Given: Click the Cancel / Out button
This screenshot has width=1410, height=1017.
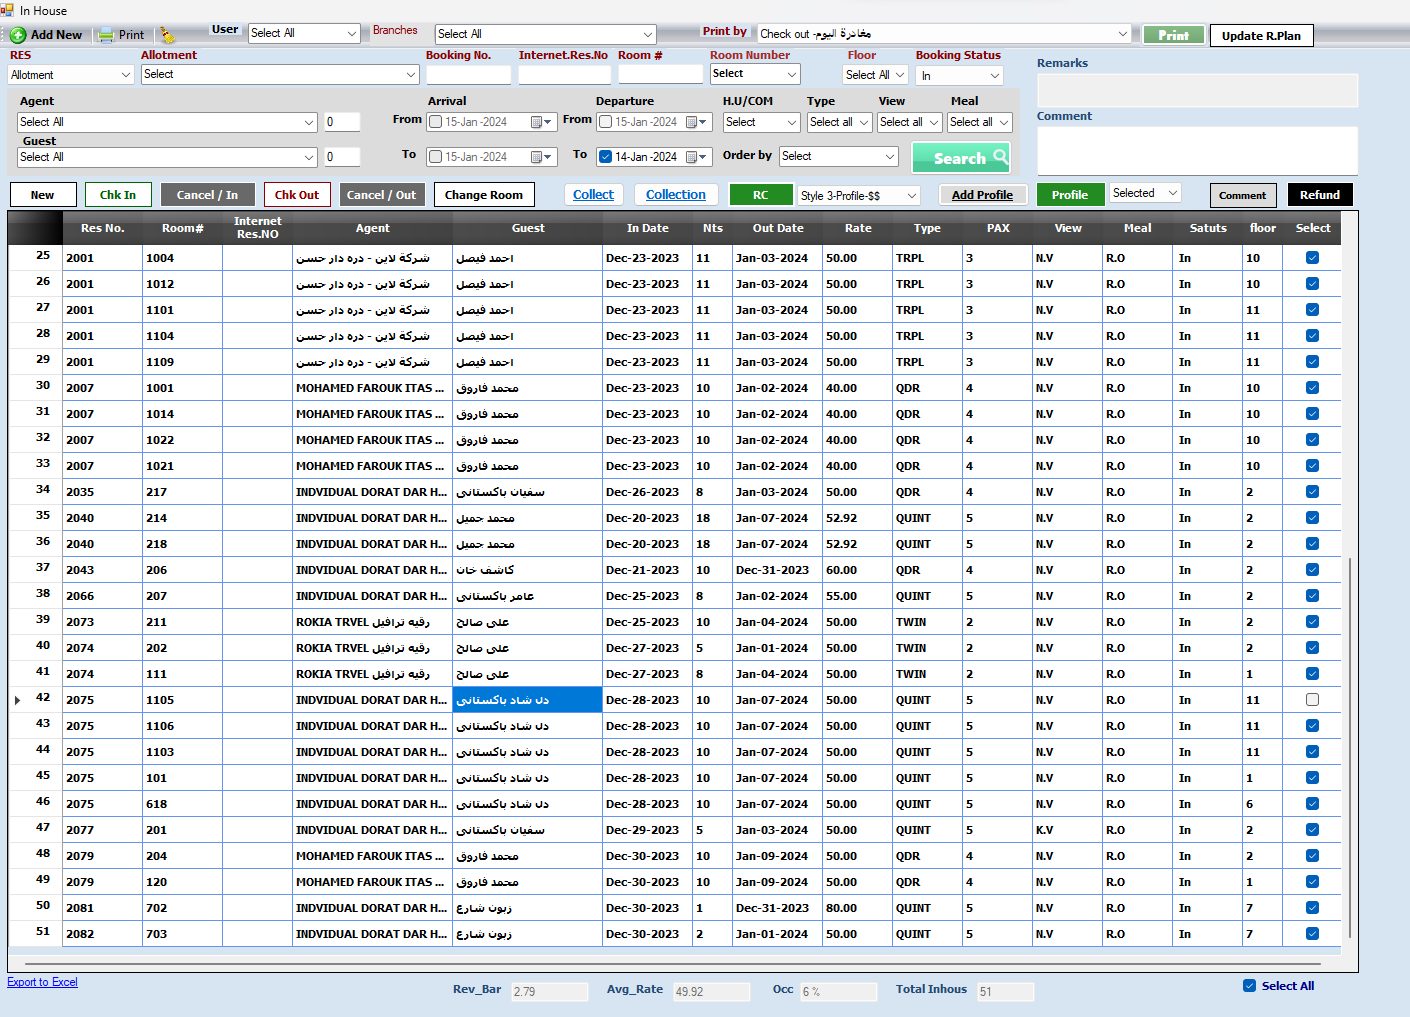Looking at the screenshot, I should [381, 195].
